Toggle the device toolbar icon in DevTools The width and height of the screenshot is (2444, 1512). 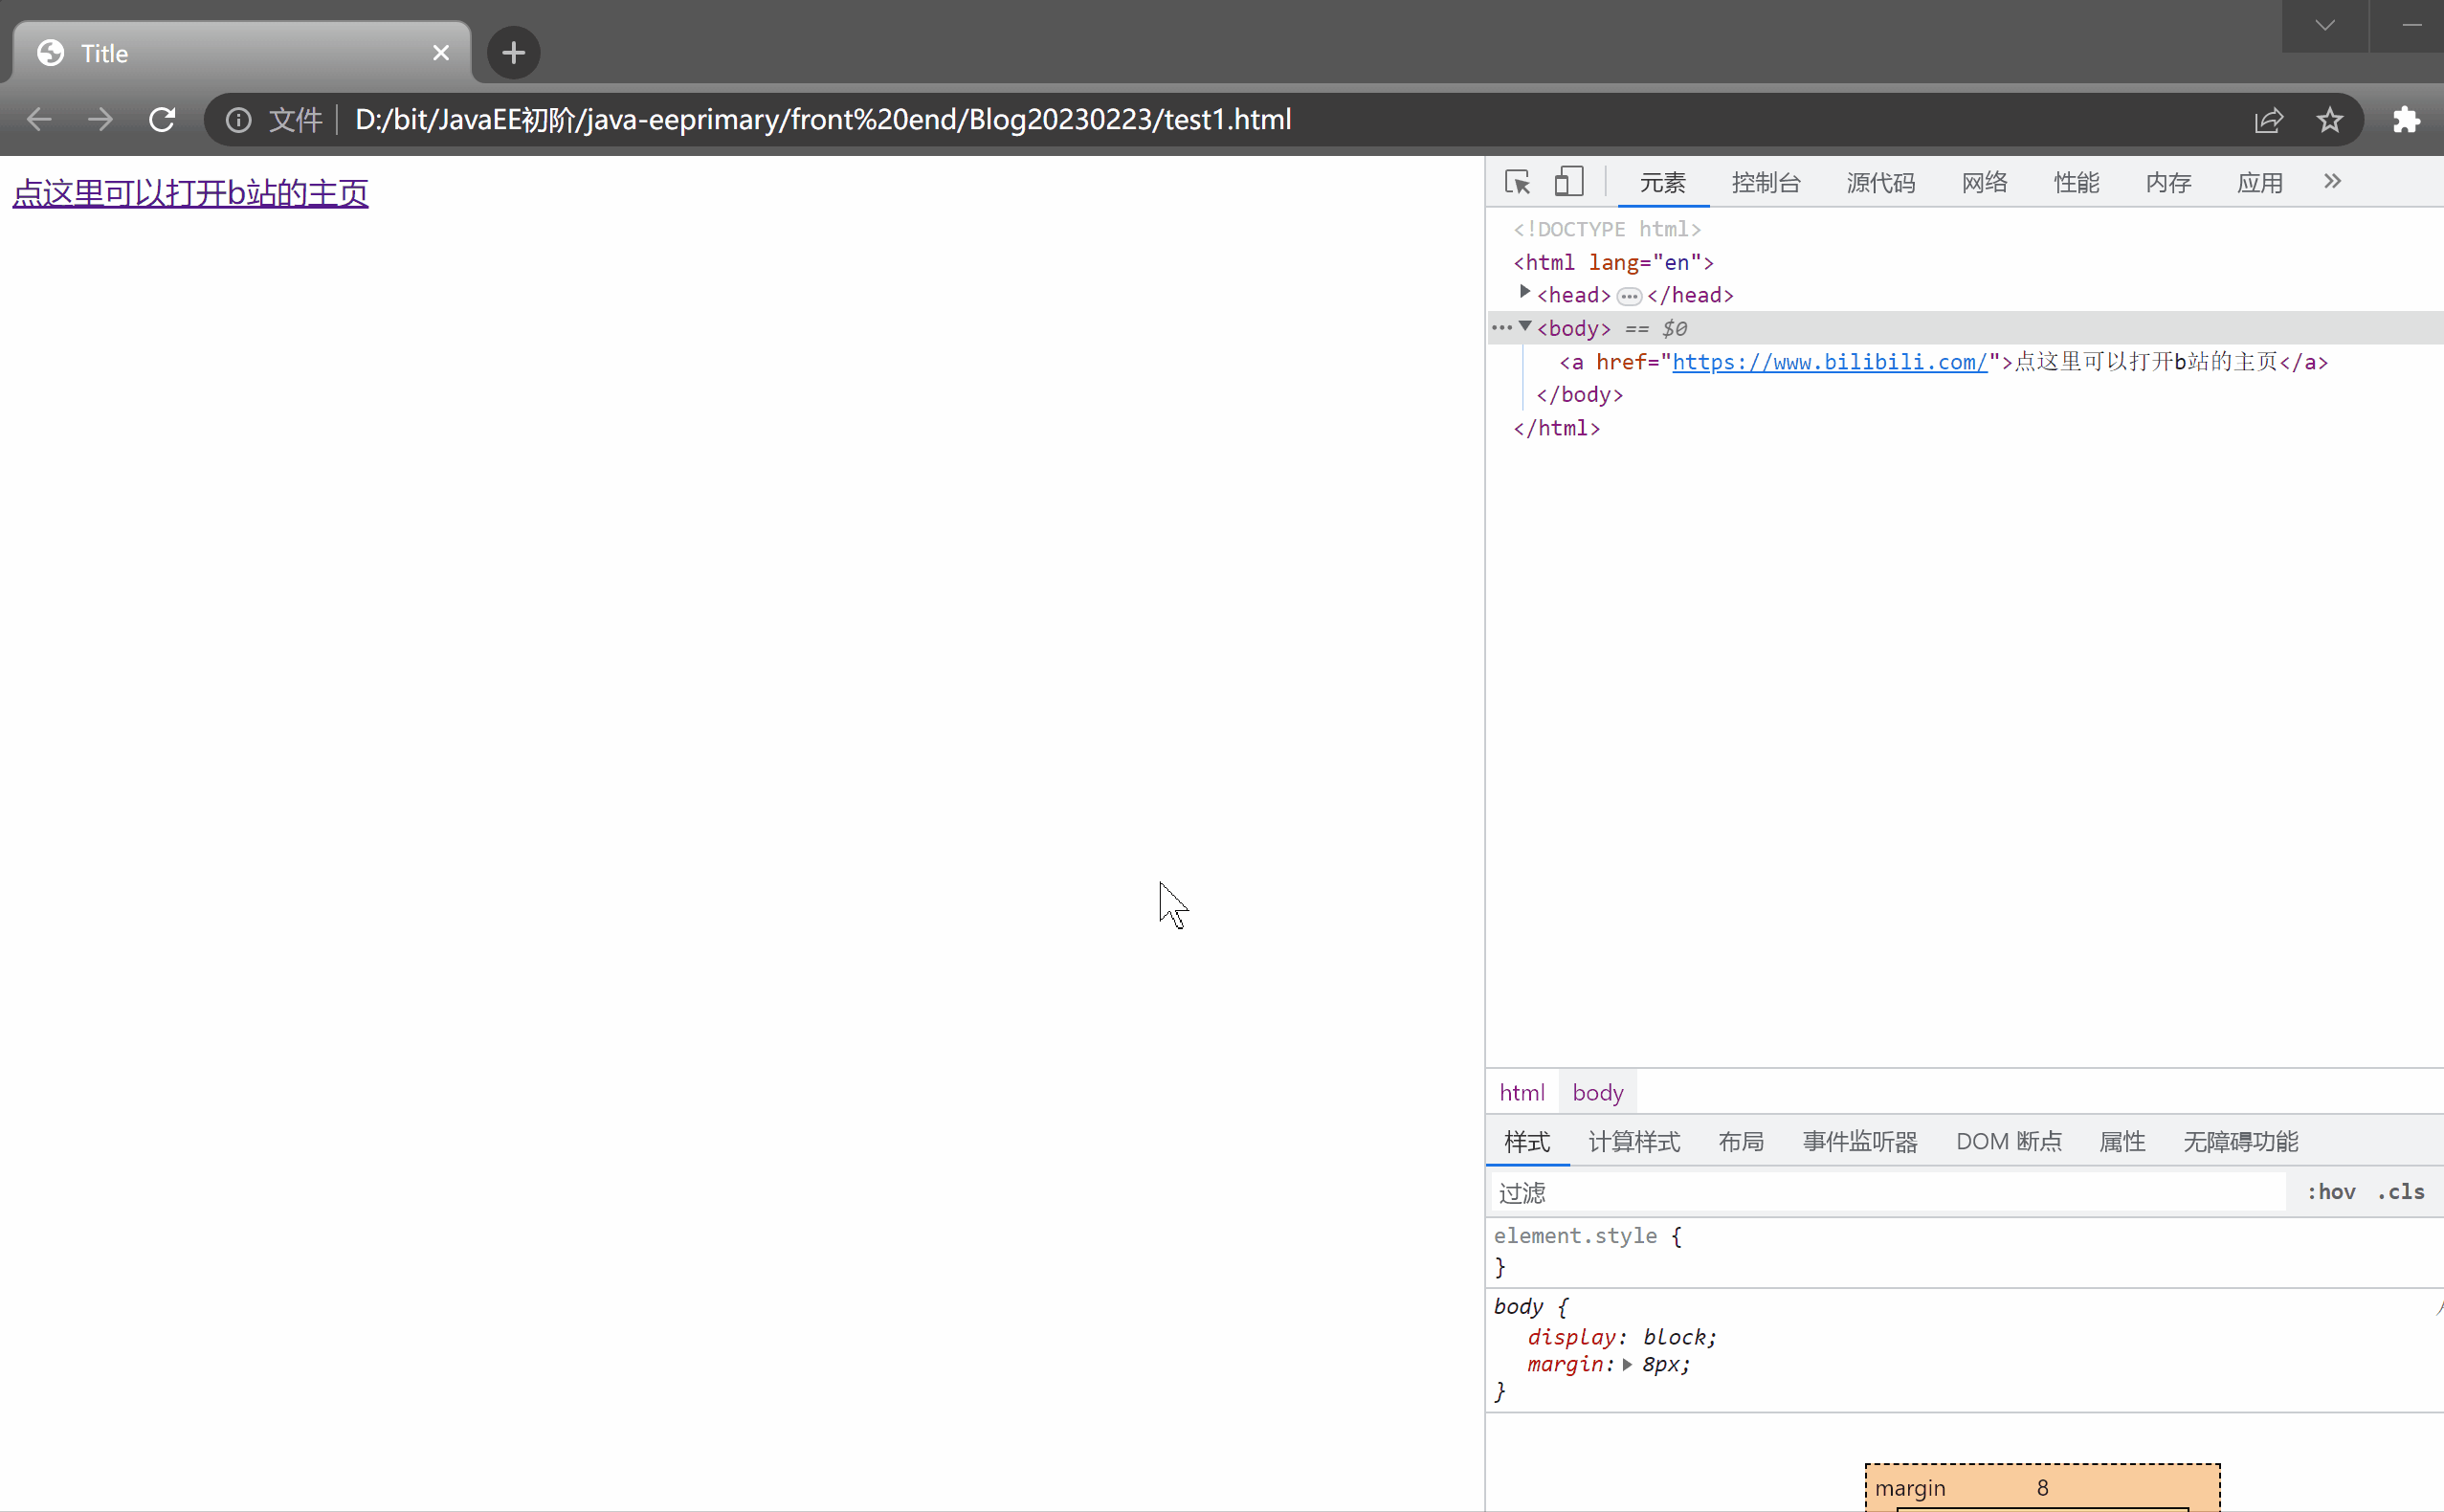[x=1569, y=182]
